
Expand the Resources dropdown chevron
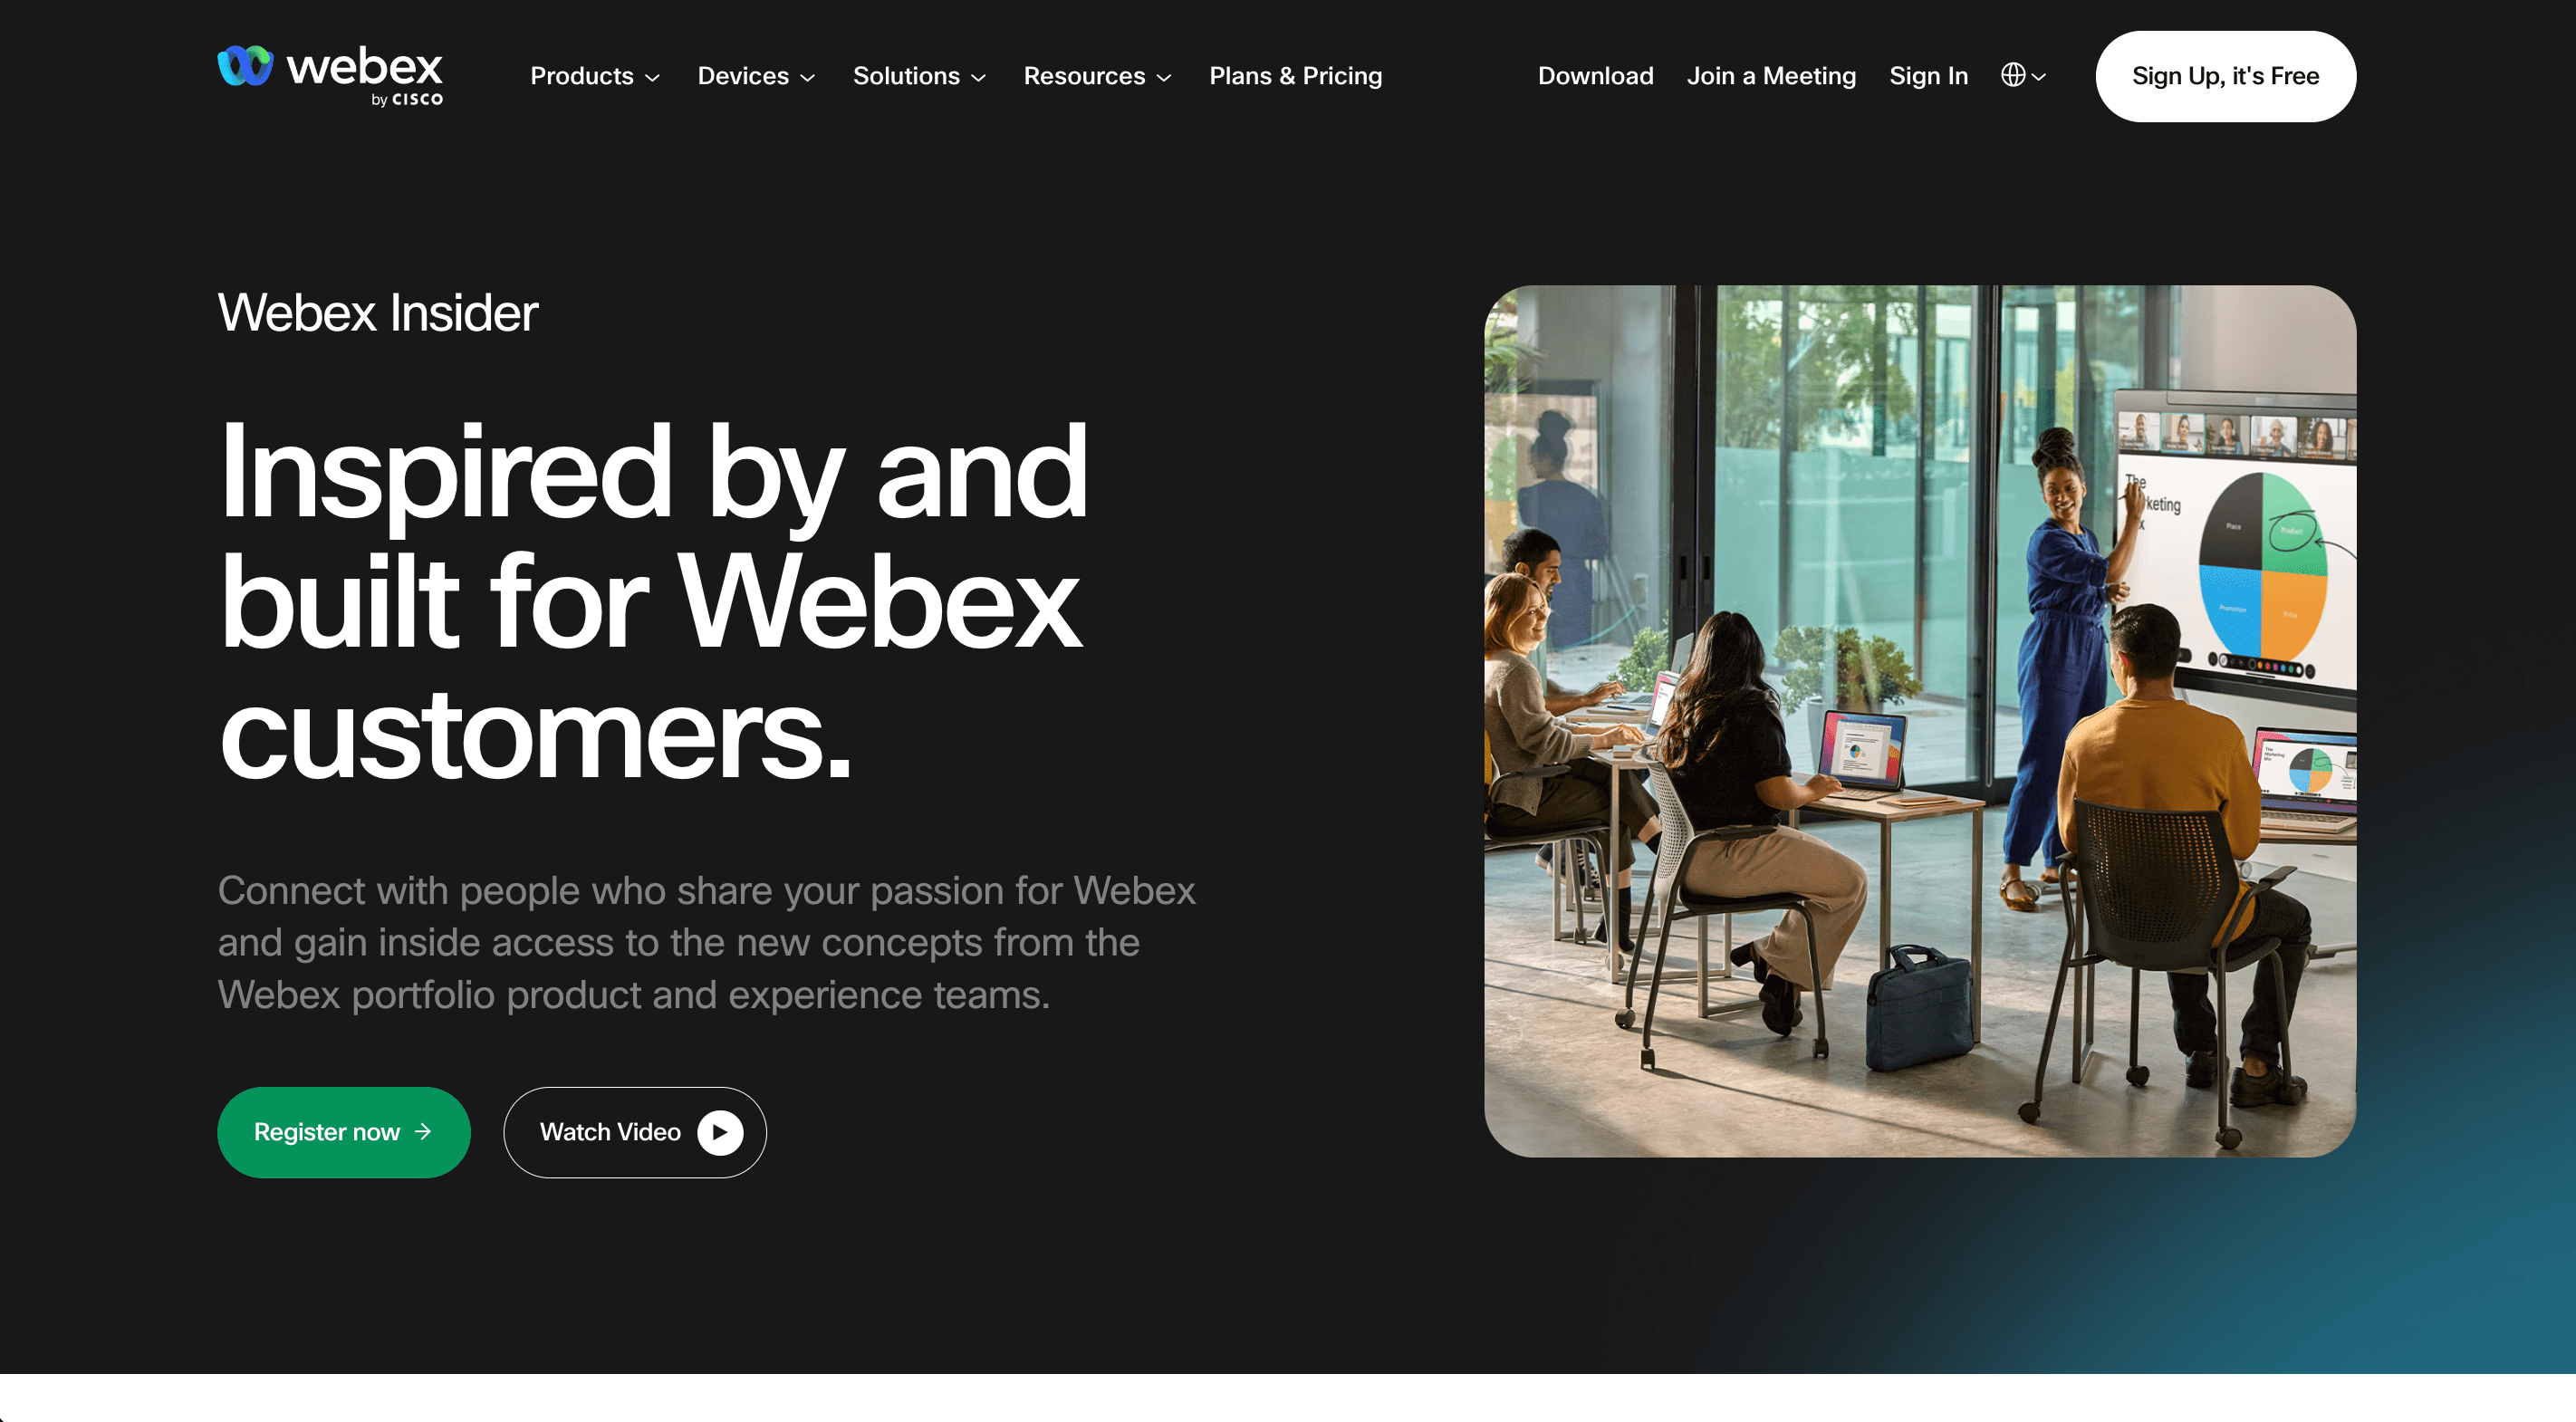[x=1164, y=78]
